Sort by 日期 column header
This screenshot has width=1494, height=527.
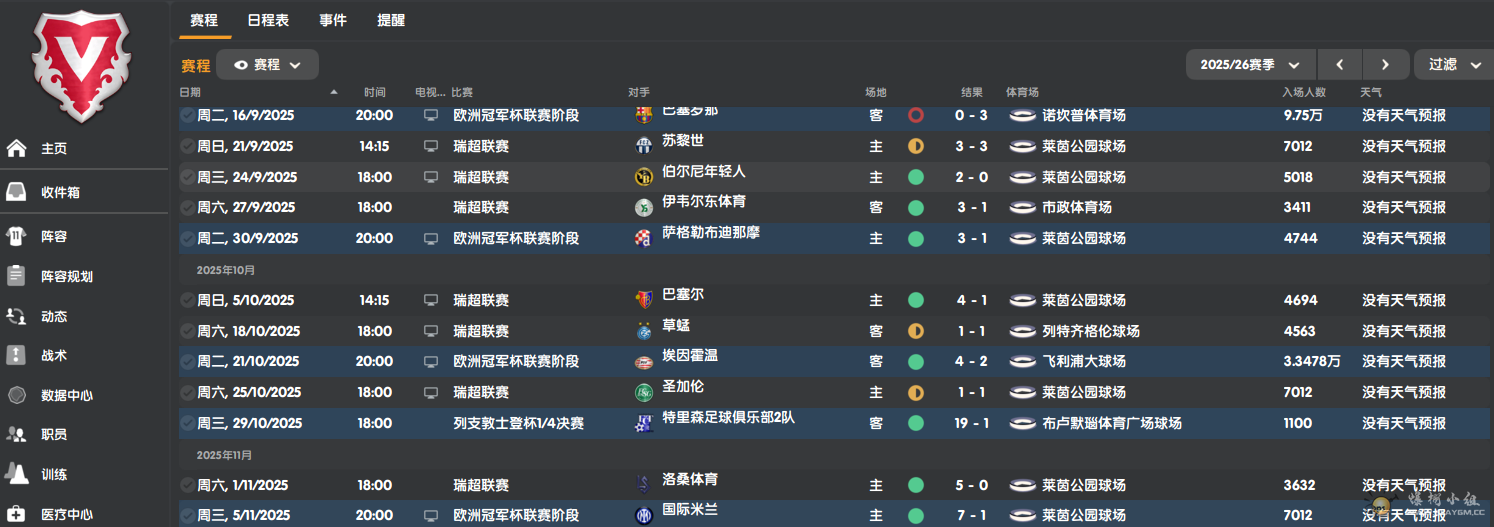point(190,92)
